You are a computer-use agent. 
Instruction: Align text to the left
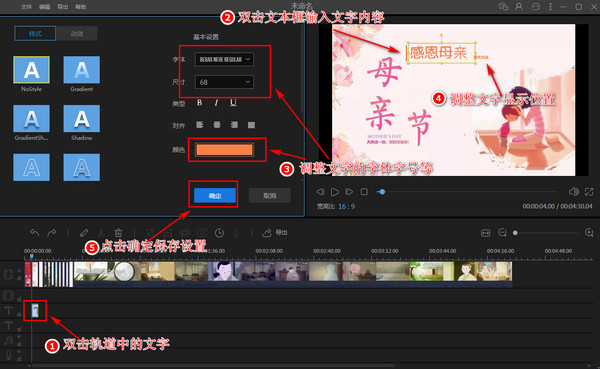200,125
